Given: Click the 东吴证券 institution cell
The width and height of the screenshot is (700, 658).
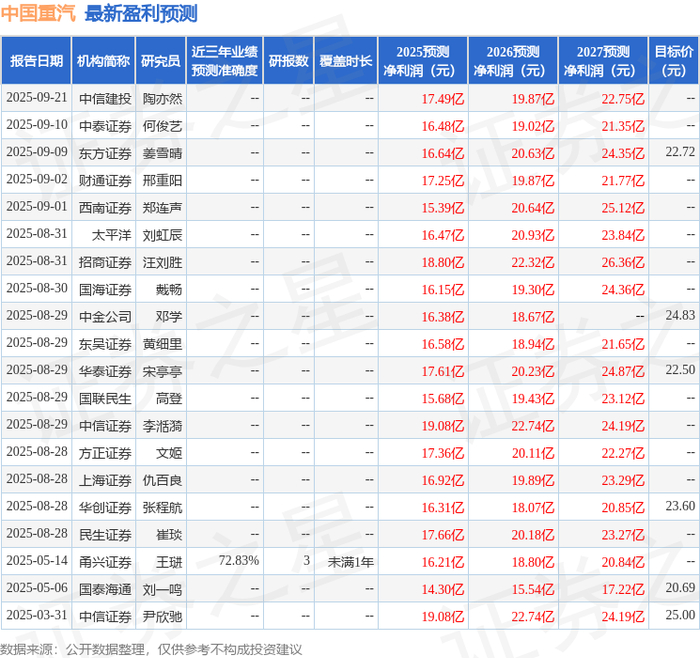Looking at the screenshot, I should tap(105, 344).
